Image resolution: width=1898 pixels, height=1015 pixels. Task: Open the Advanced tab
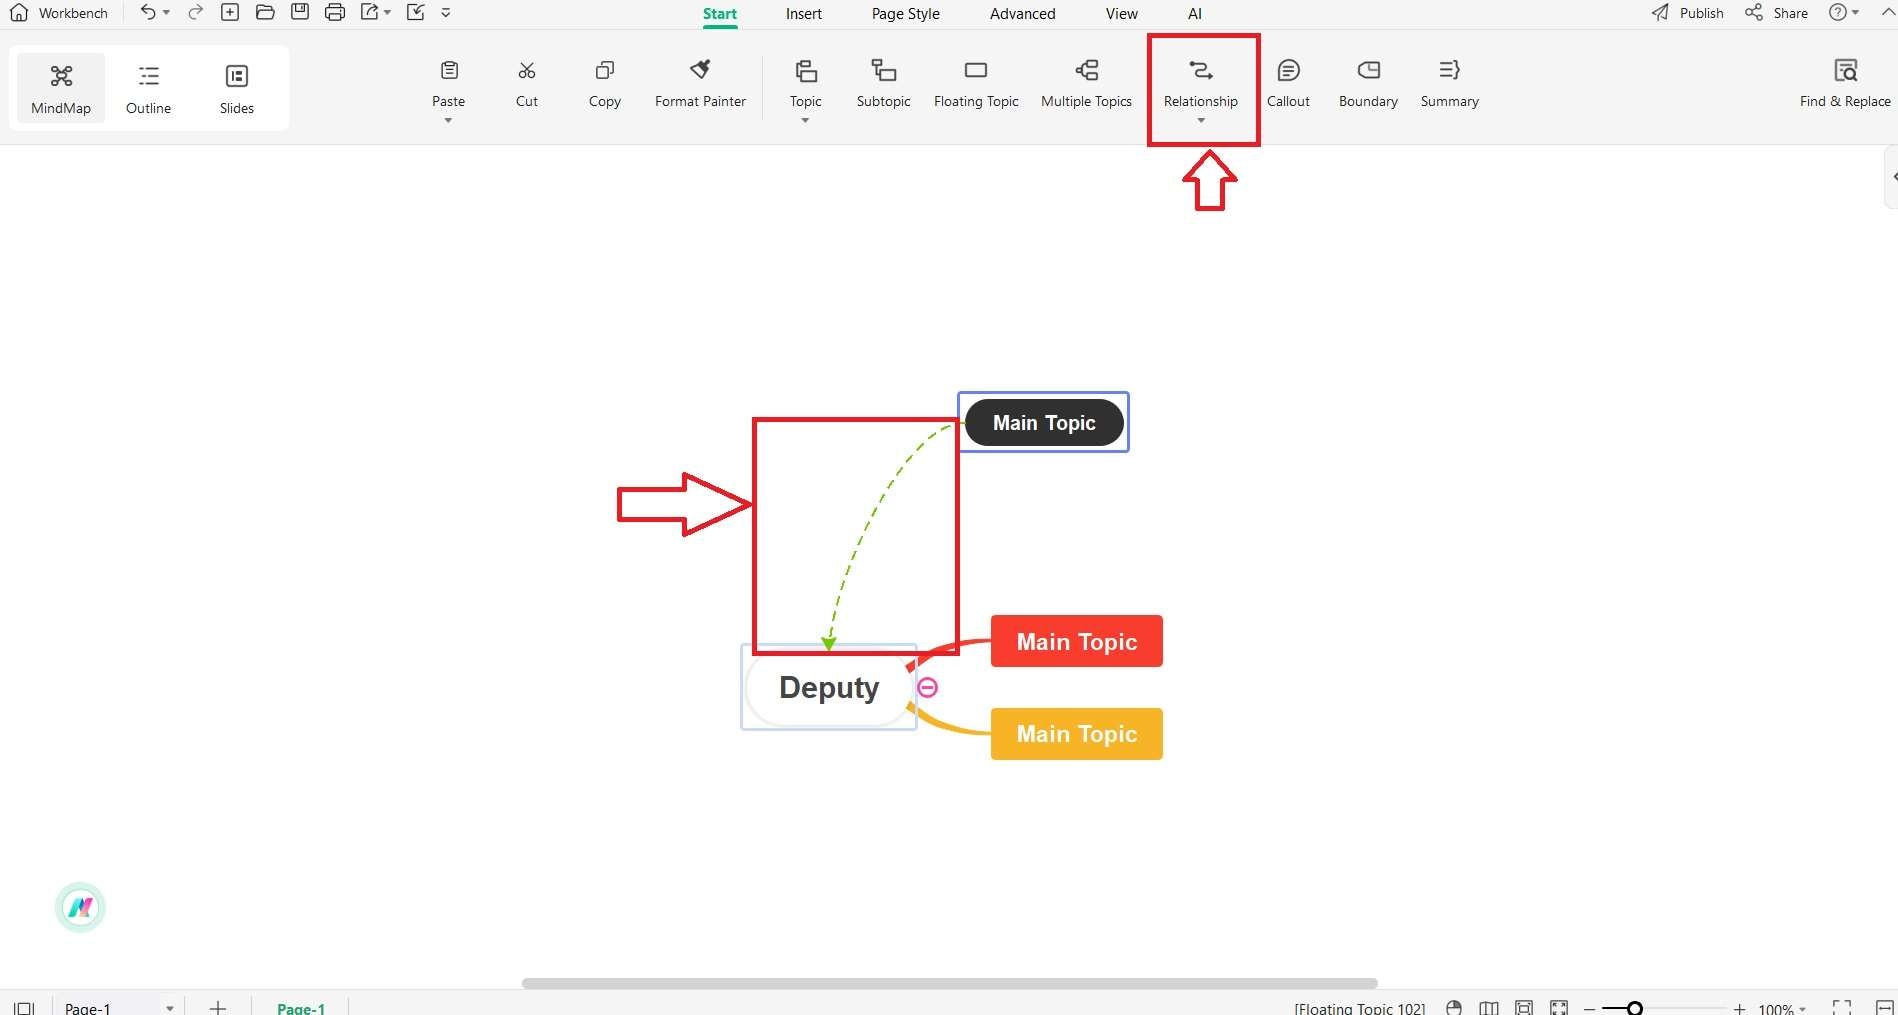click(1023, 14)
